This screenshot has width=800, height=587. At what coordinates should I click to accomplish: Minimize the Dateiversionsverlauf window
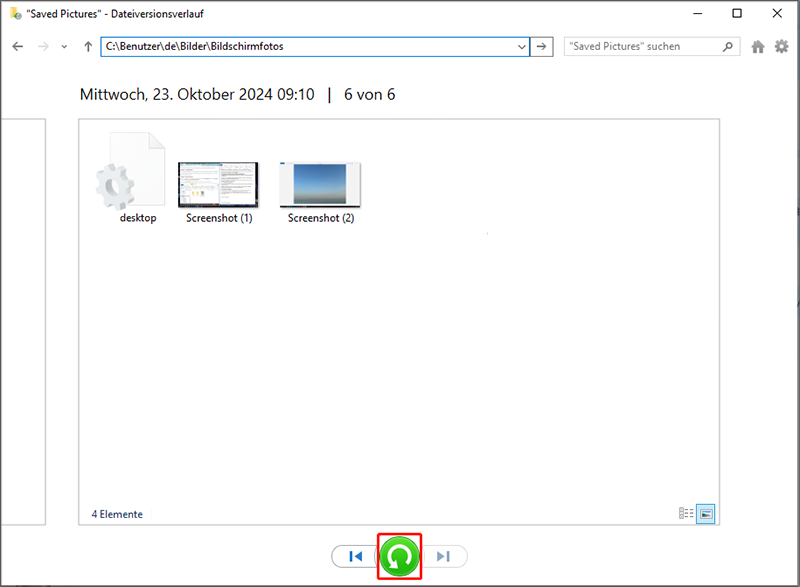697,13
